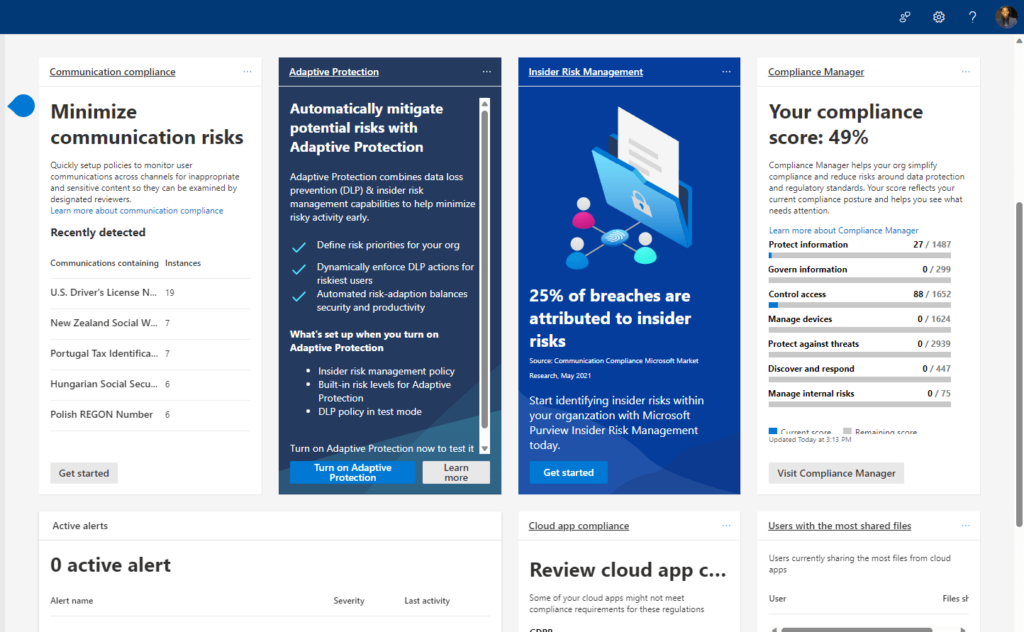The image size is (1024, 632).
Task: Click the User column header
Action: (777, 599)
